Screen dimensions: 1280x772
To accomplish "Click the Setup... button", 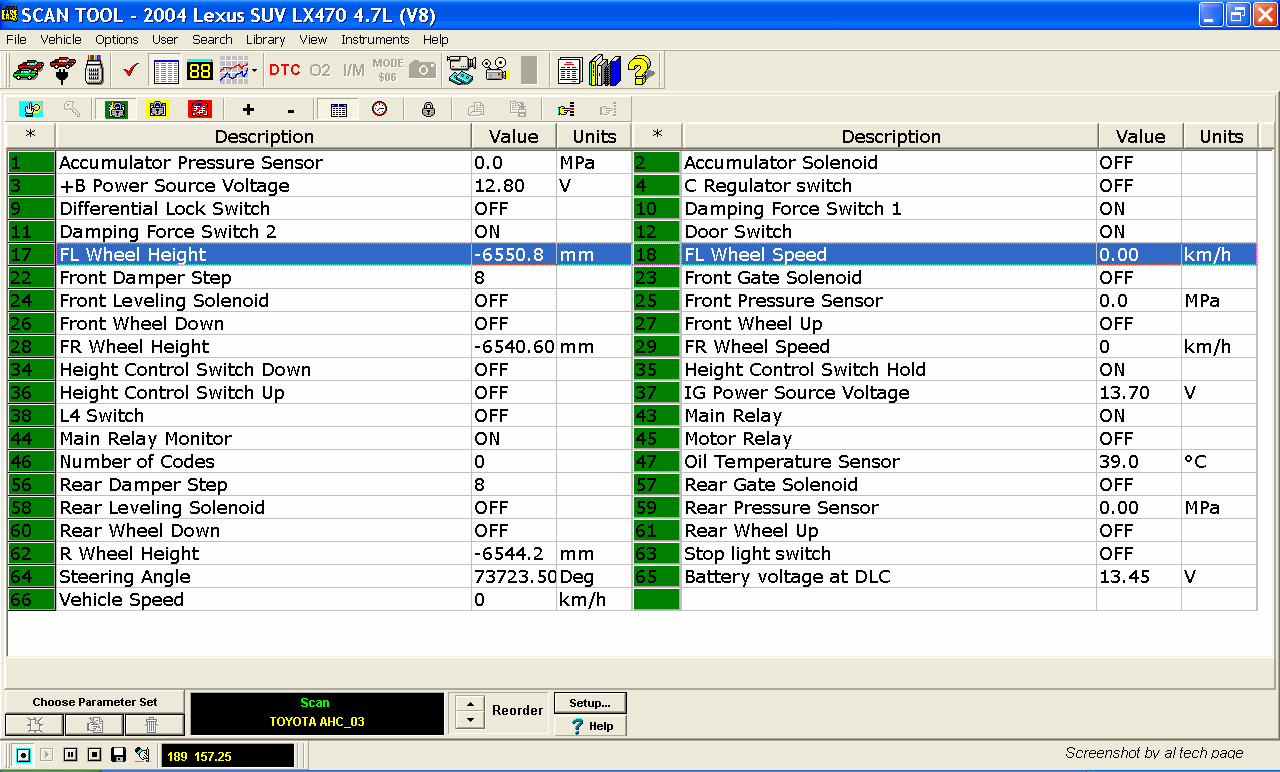I will [x=590, y=703].
